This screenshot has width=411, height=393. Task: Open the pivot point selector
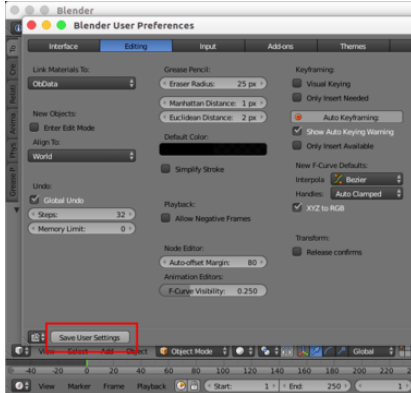click(269, 351)
